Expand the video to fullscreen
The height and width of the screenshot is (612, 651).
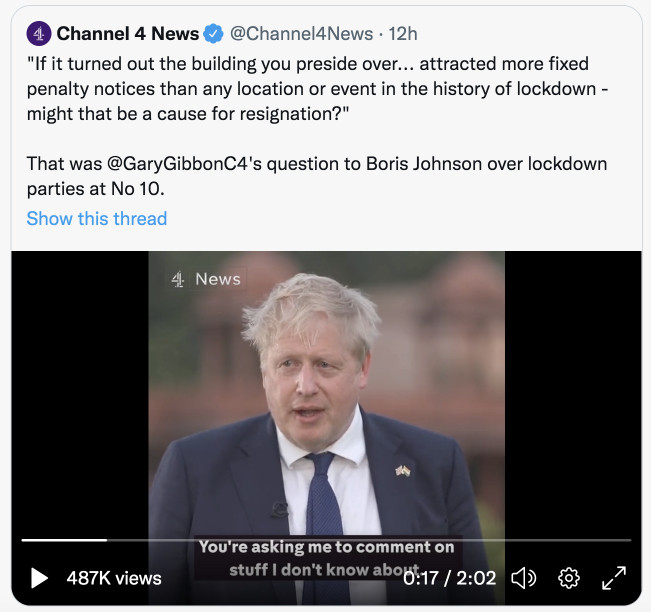pos(613,577)
